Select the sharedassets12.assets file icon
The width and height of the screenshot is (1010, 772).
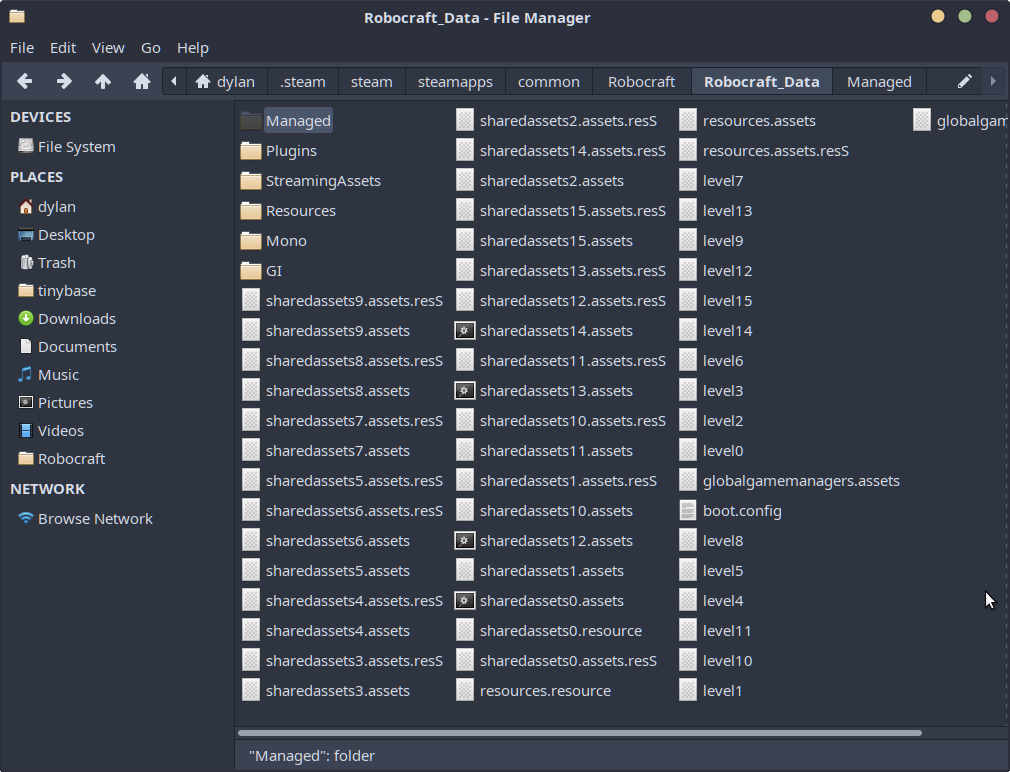pyautogui.click(x=465, y=541)
